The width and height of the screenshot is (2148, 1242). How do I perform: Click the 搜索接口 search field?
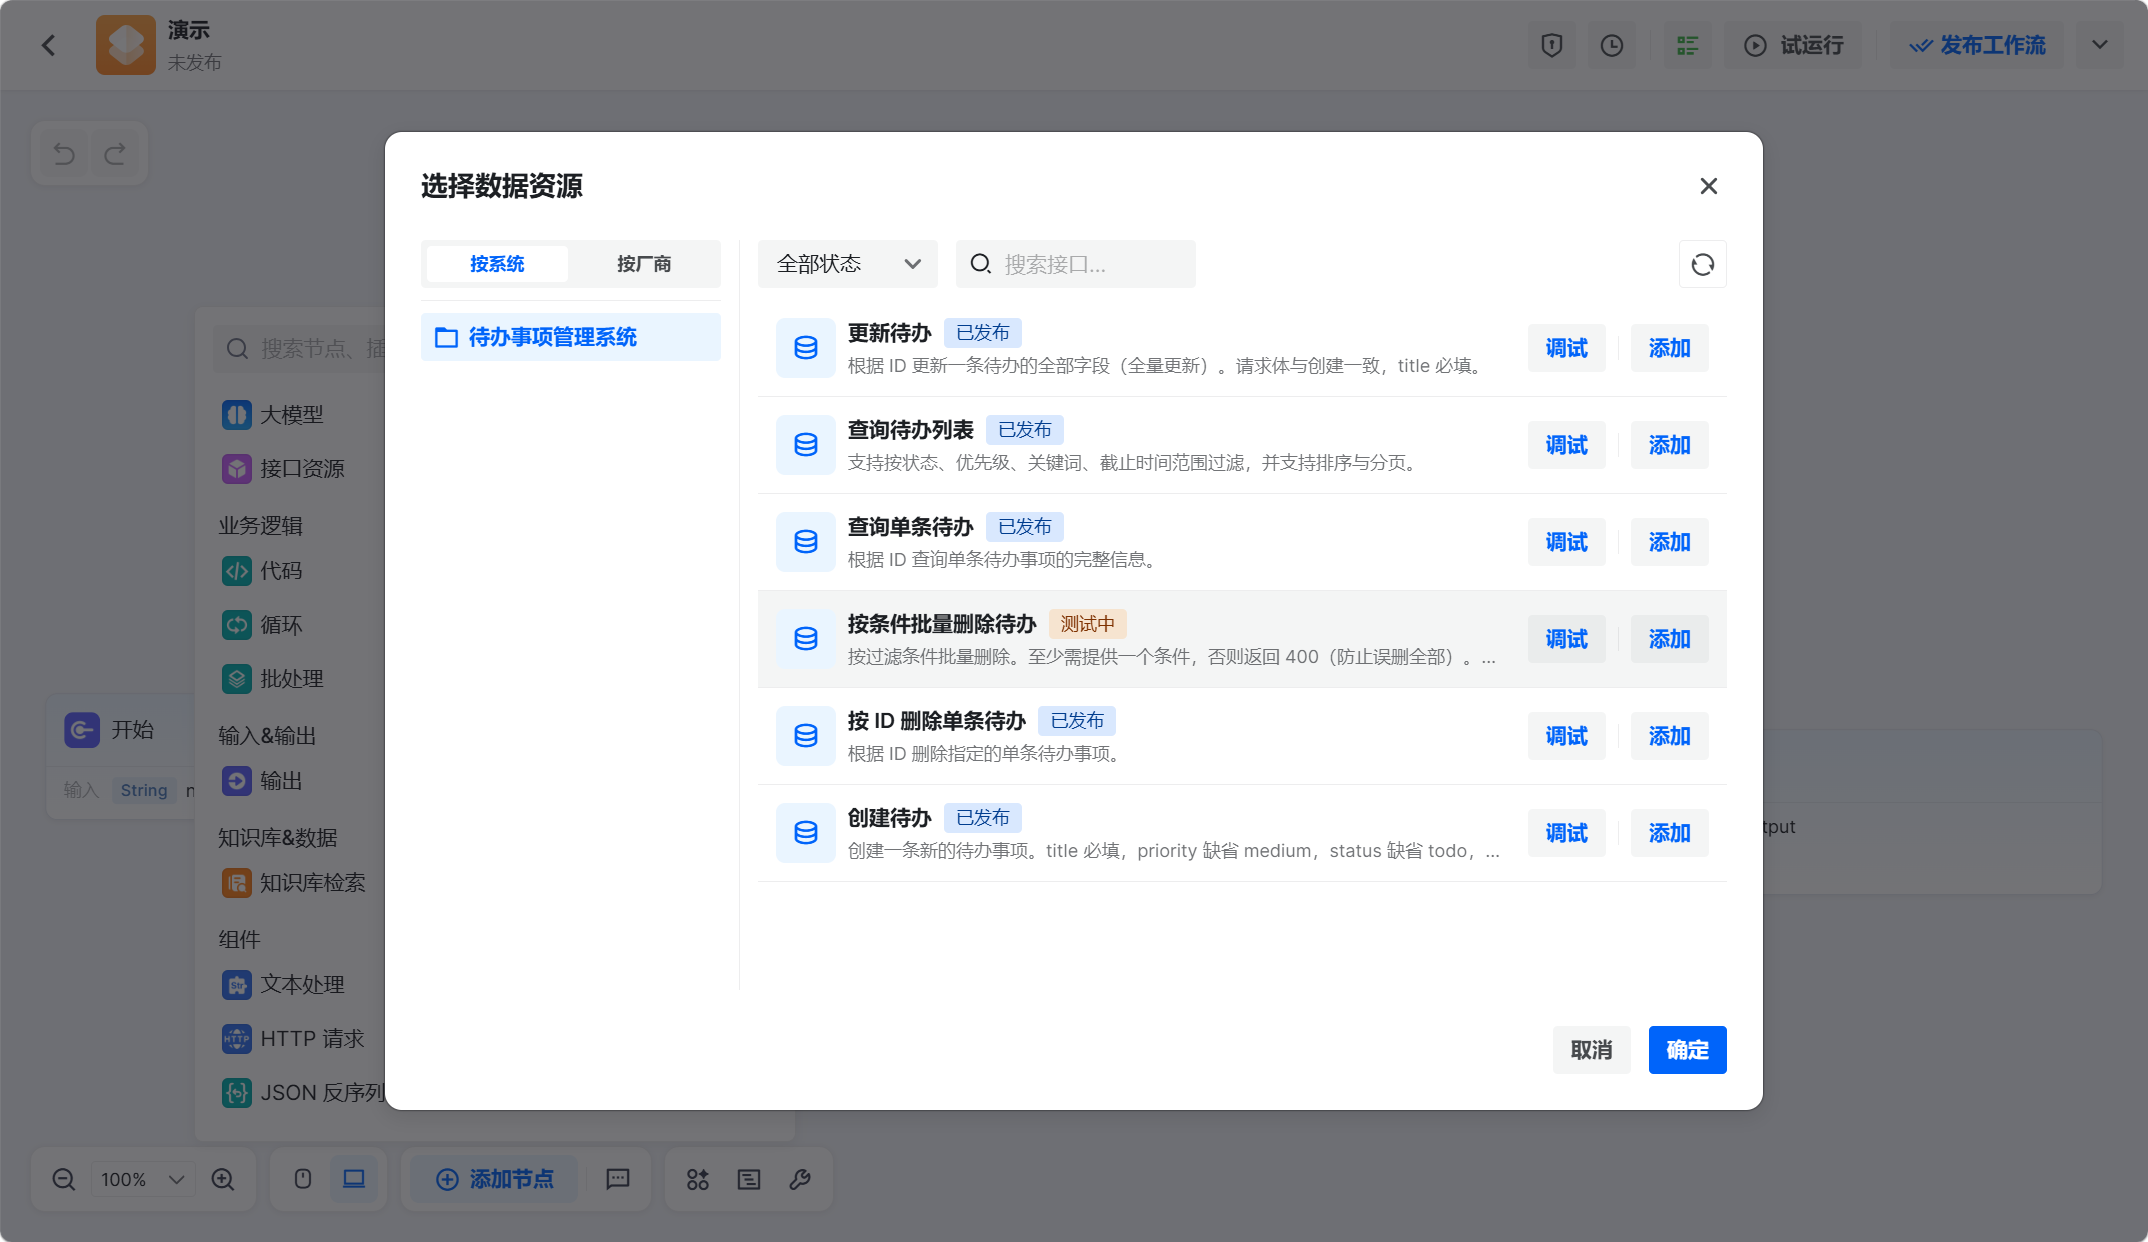coord(1075,264)
